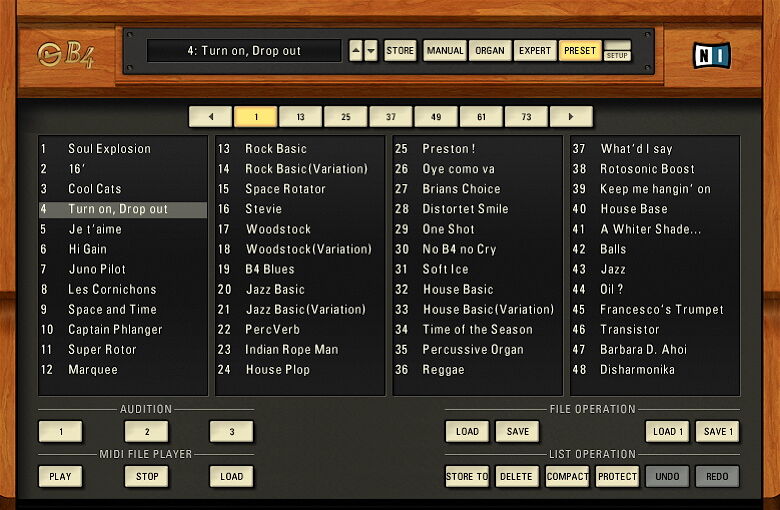Start MIDI file player with PLAY

click(x=61, y=477)
